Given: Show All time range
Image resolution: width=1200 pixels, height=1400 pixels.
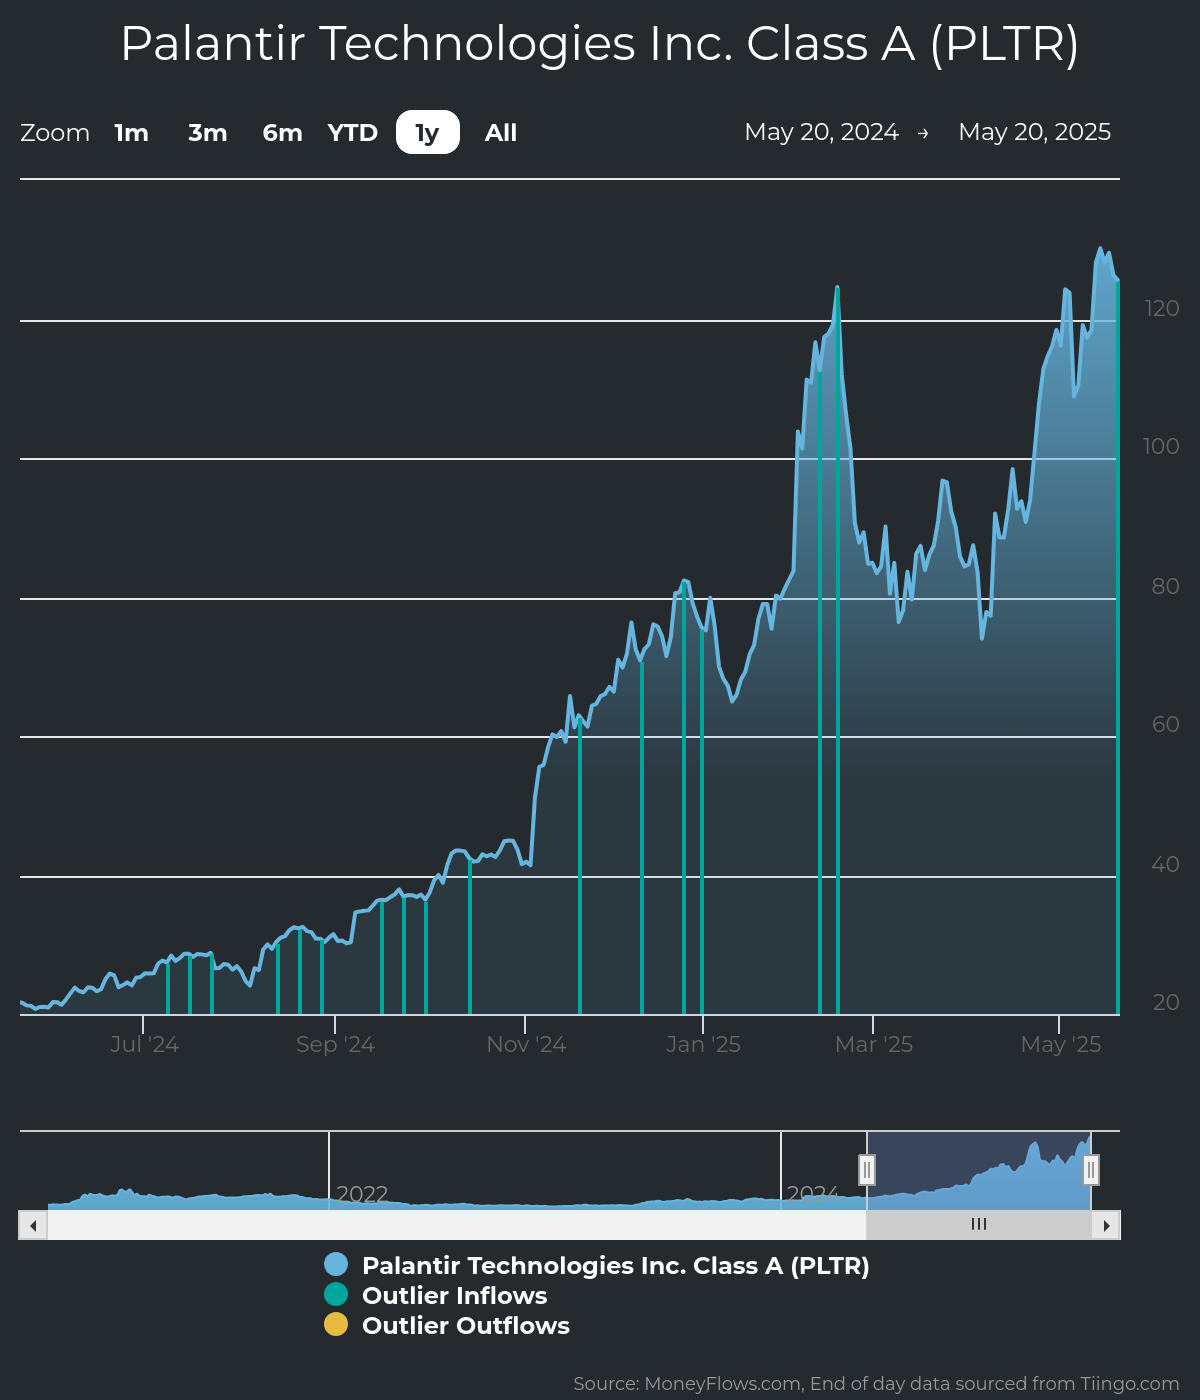Looking at the screenshot, I should tap(501, 133).
